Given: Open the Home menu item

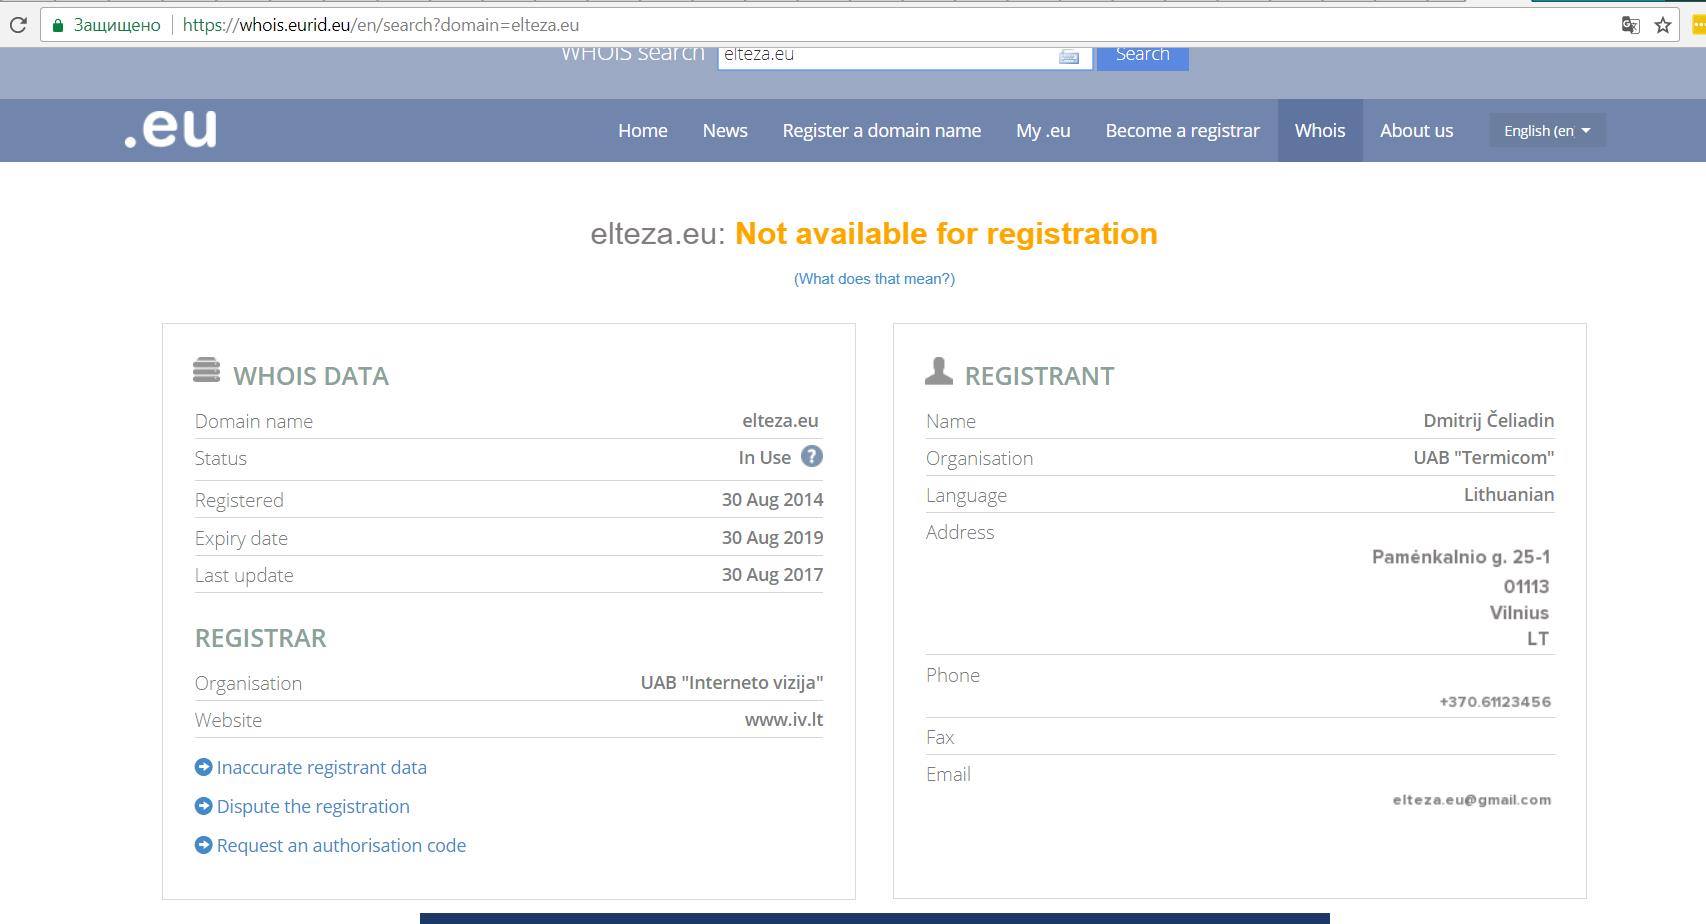Looking at the screenshot, I should pos(642,131).
